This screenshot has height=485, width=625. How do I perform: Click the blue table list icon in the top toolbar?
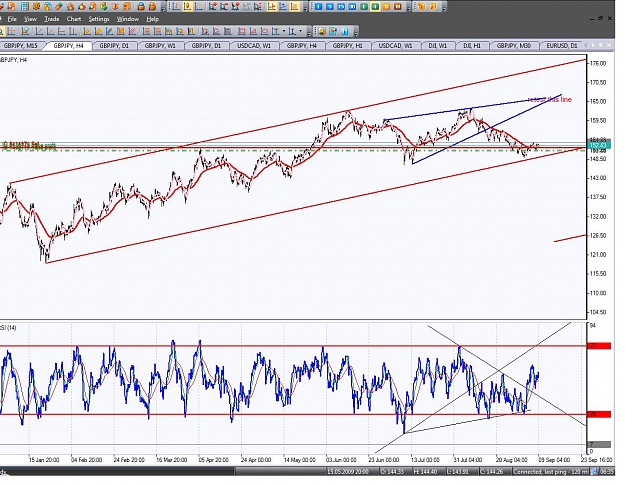point(25,6)
